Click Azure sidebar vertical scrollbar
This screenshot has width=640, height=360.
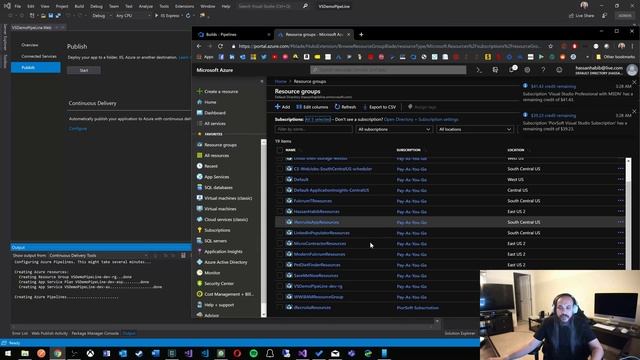263,229
